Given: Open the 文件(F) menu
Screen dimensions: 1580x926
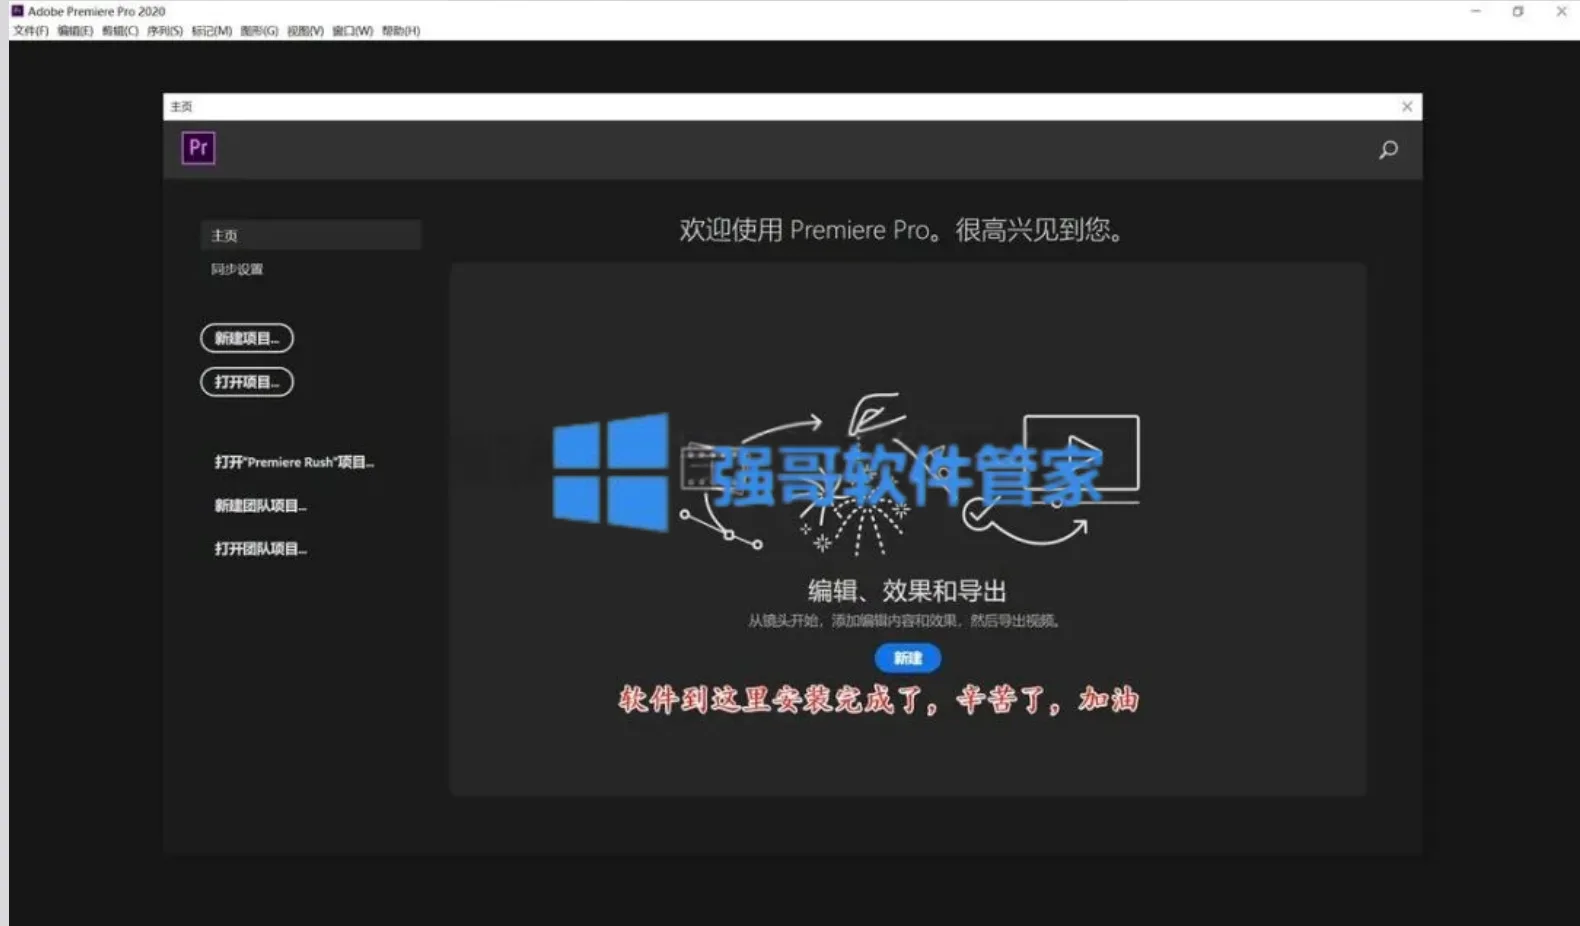Looking at the screenshot, I should [x=31, y=31].
